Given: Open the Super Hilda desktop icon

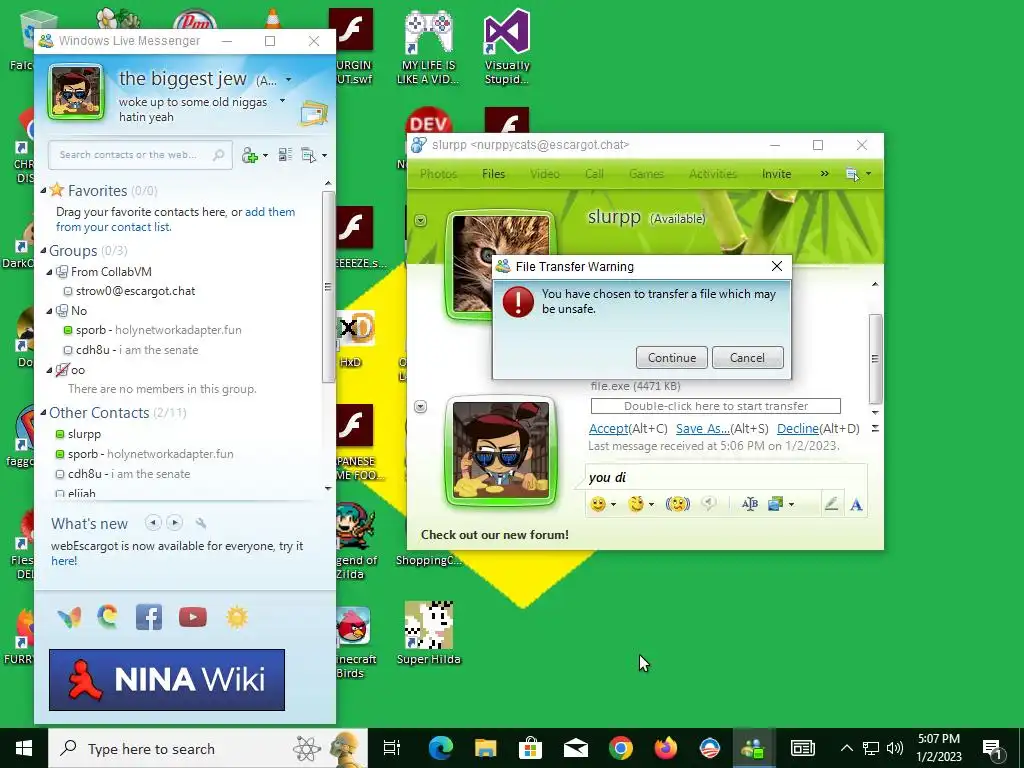Looking at the screenshot, I should tap(428, 633).
